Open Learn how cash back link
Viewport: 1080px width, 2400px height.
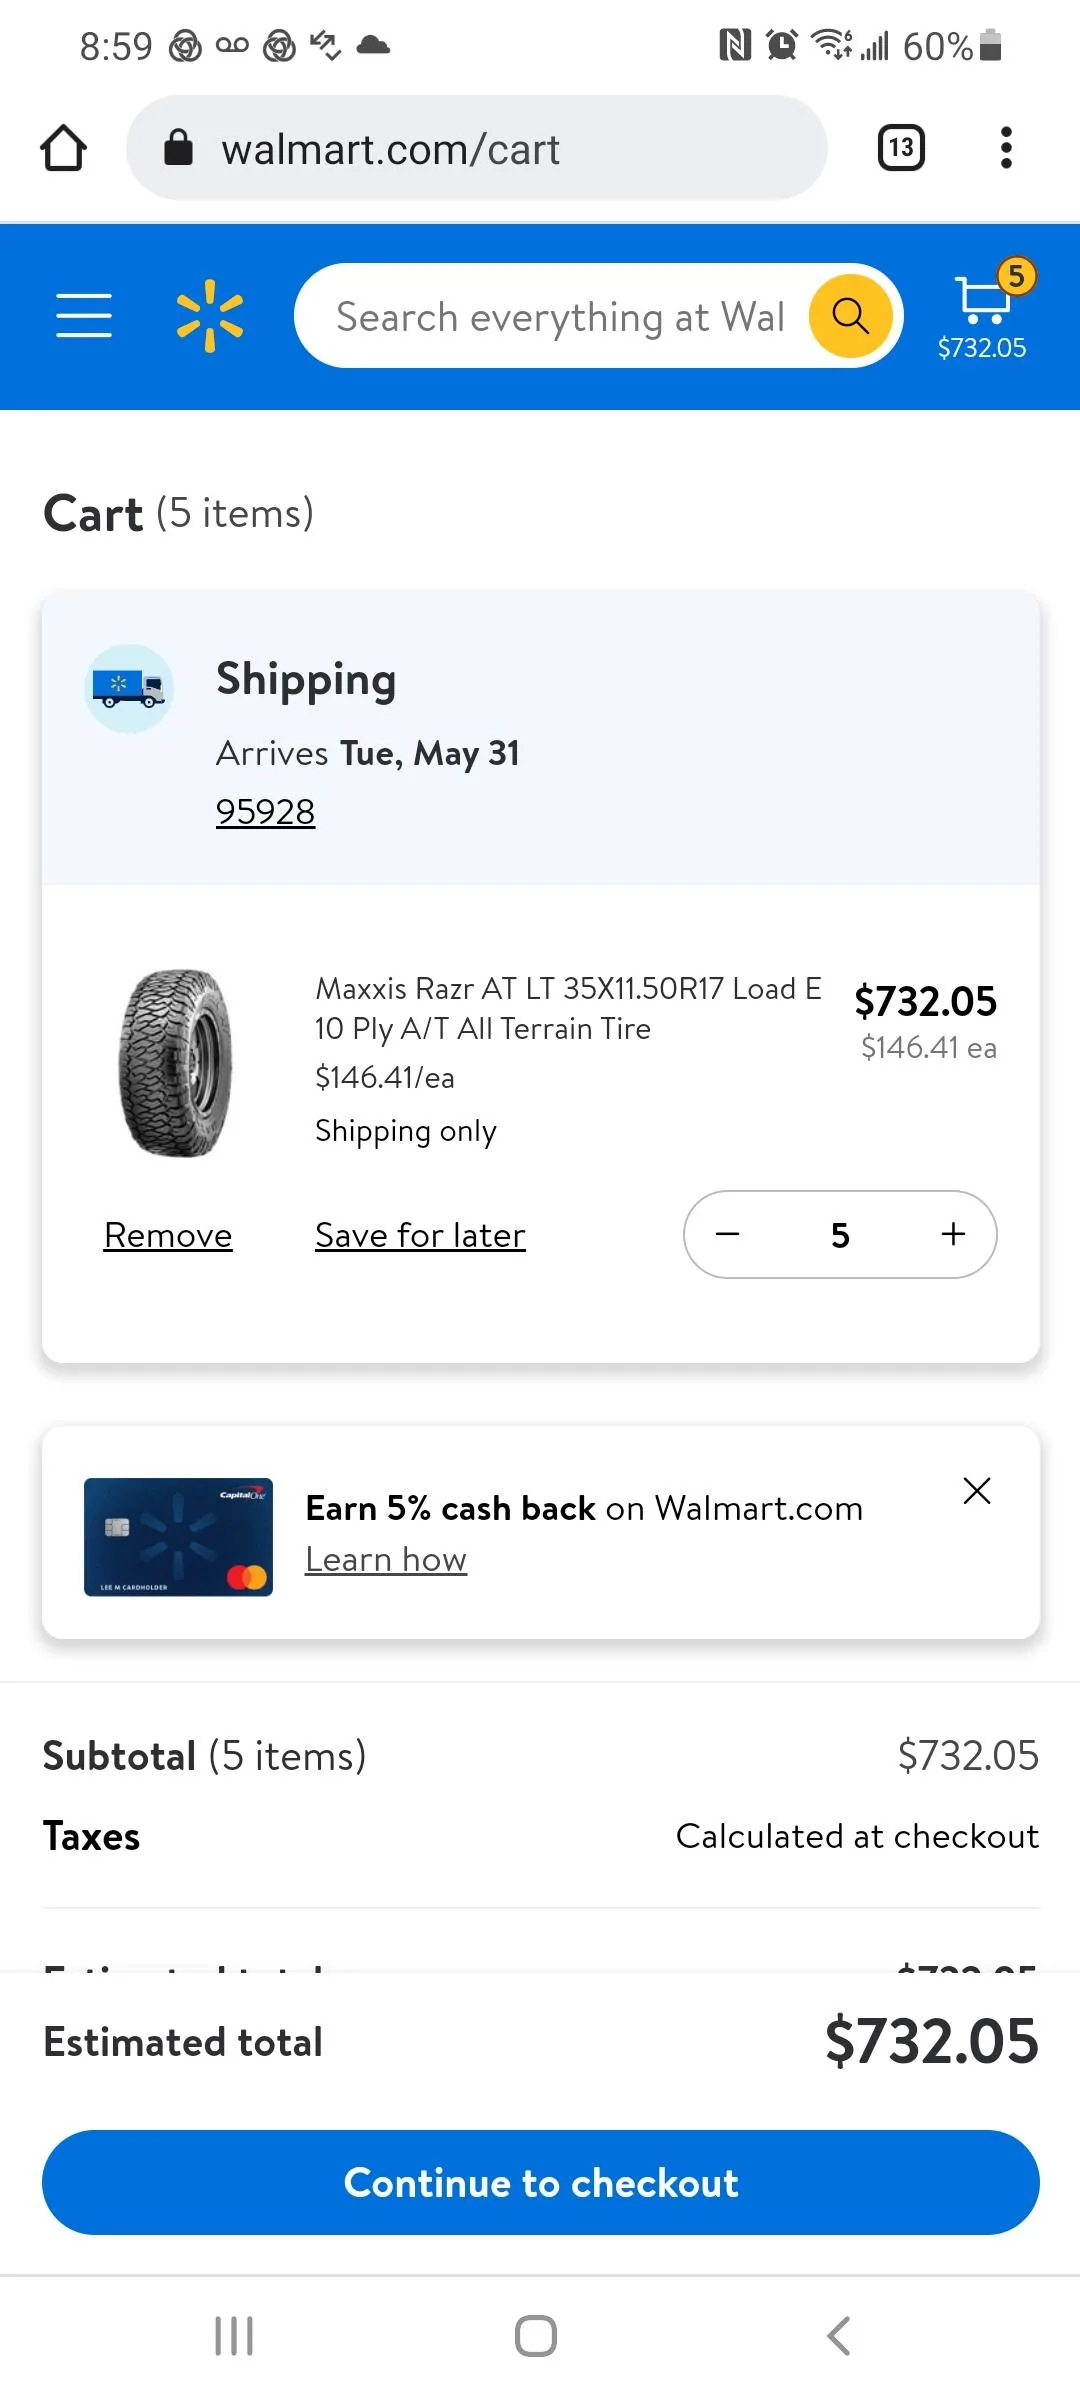tap(386, 1559)
